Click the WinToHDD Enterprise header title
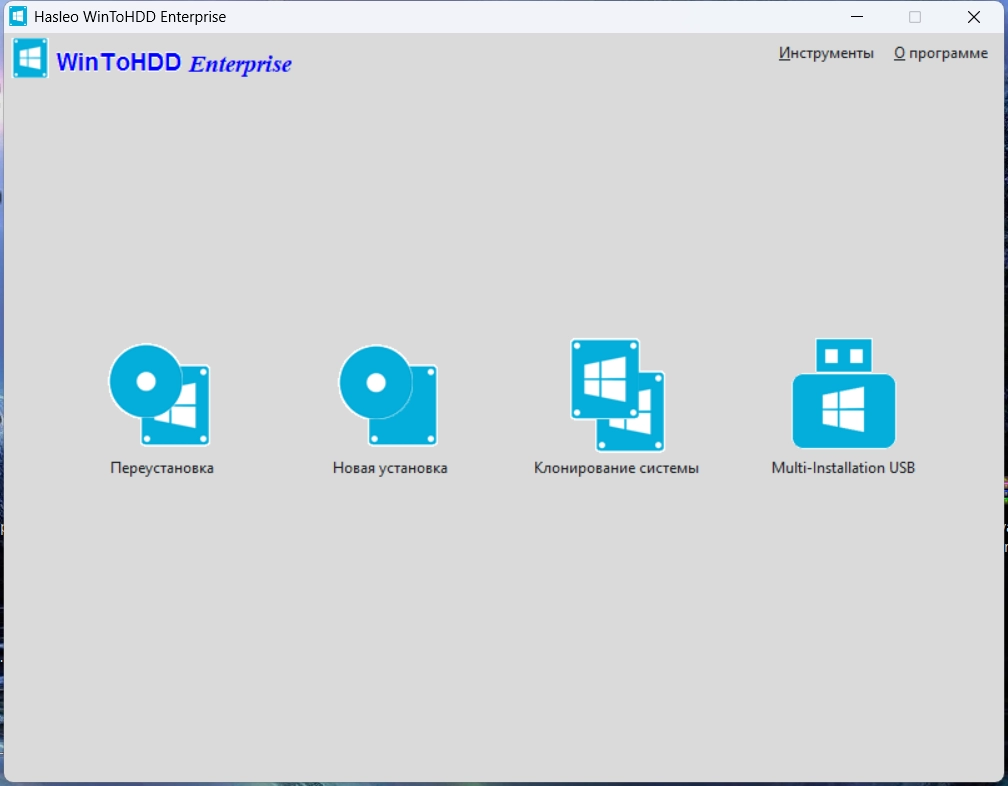 174,63
